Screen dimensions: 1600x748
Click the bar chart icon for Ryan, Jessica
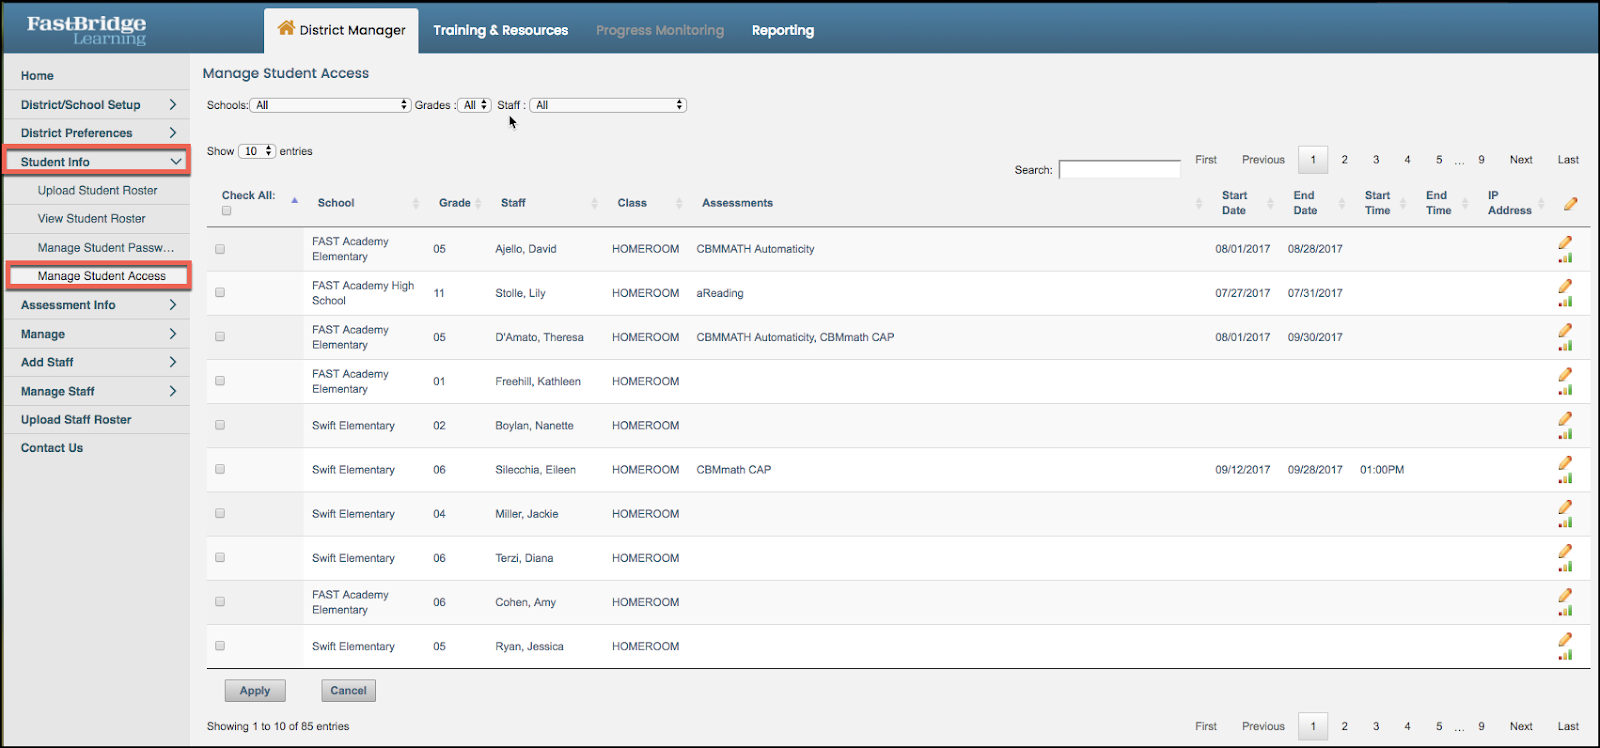pyautogui.click(x=1565, y=654)
